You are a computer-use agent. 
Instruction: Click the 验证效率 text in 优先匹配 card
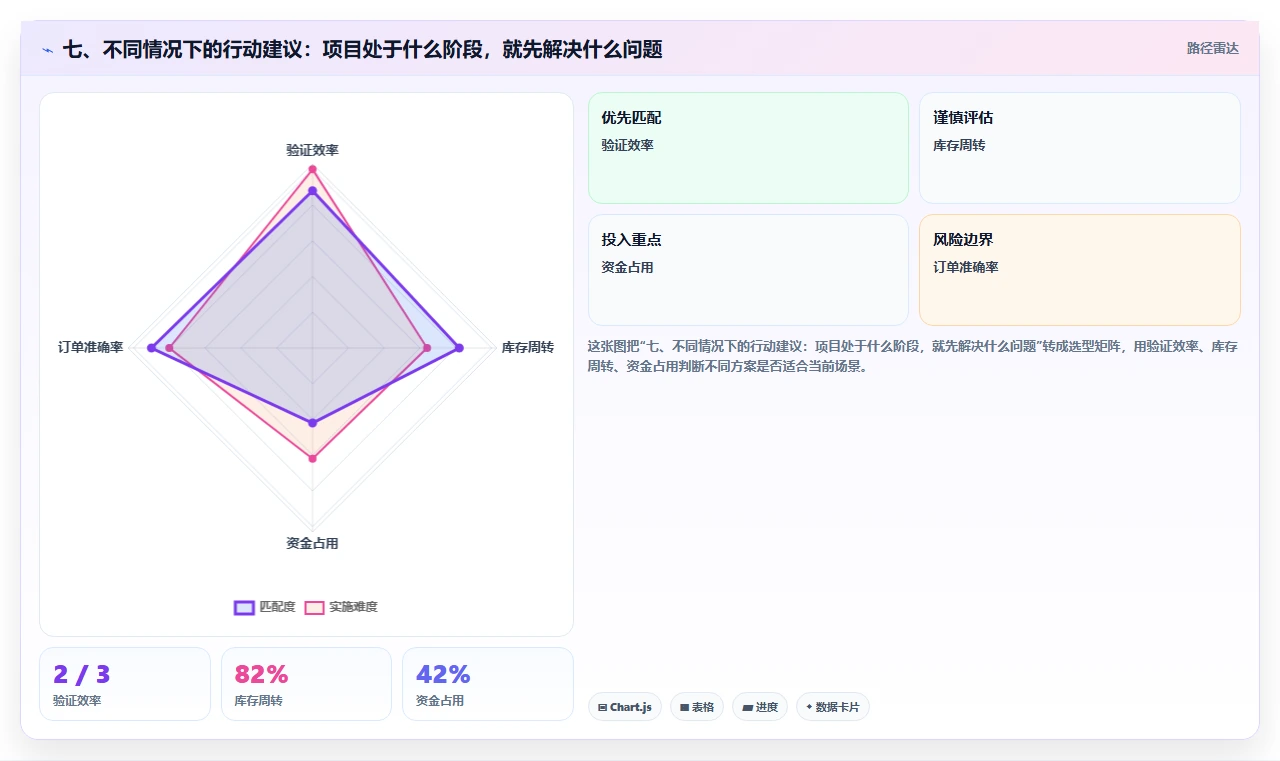tap(627, 145)
